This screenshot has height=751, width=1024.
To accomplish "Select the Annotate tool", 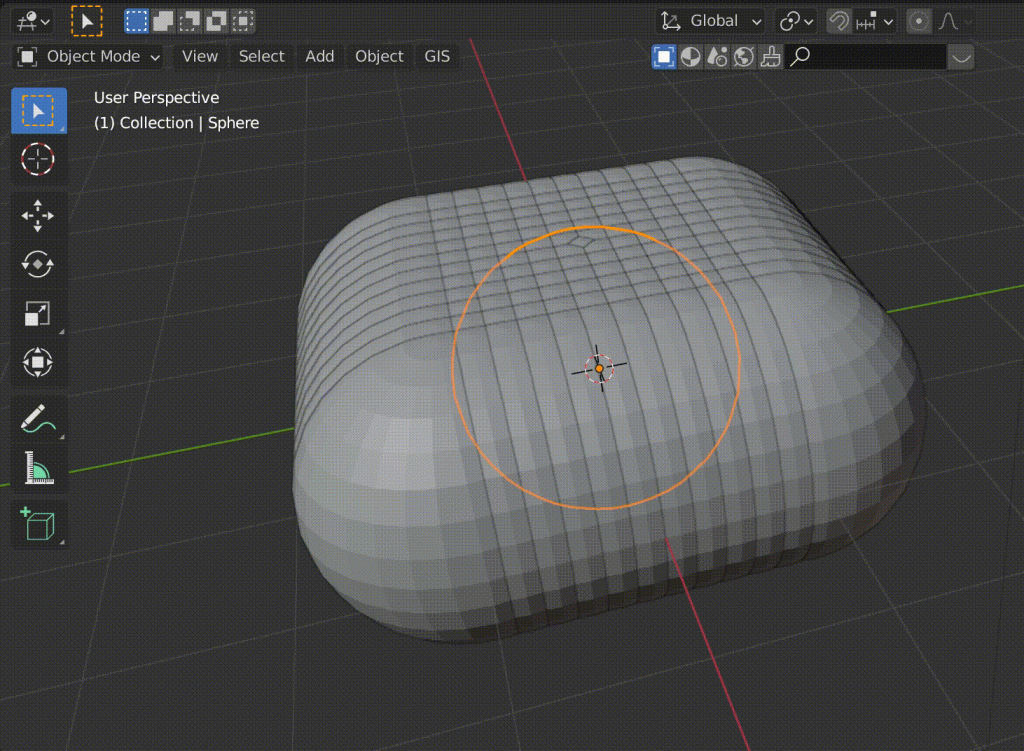I will (38, 418).
